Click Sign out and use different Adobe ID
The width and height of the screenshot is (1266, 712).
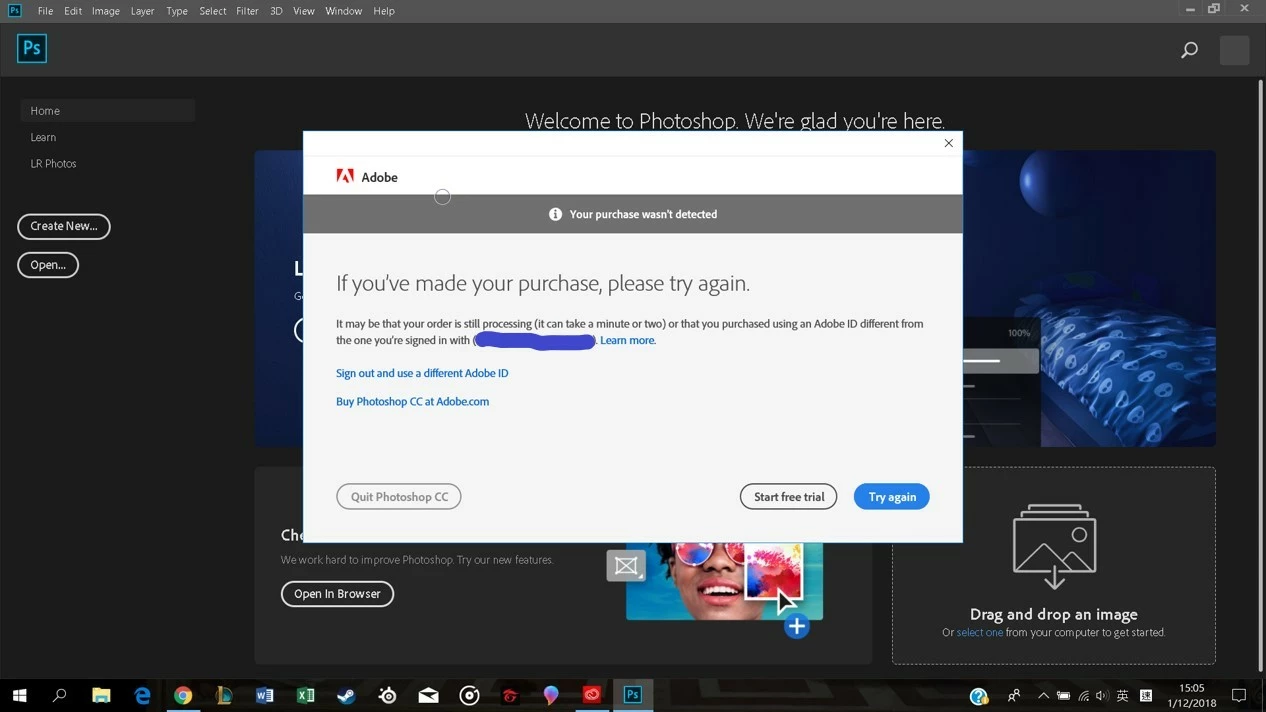click(422, 373)
